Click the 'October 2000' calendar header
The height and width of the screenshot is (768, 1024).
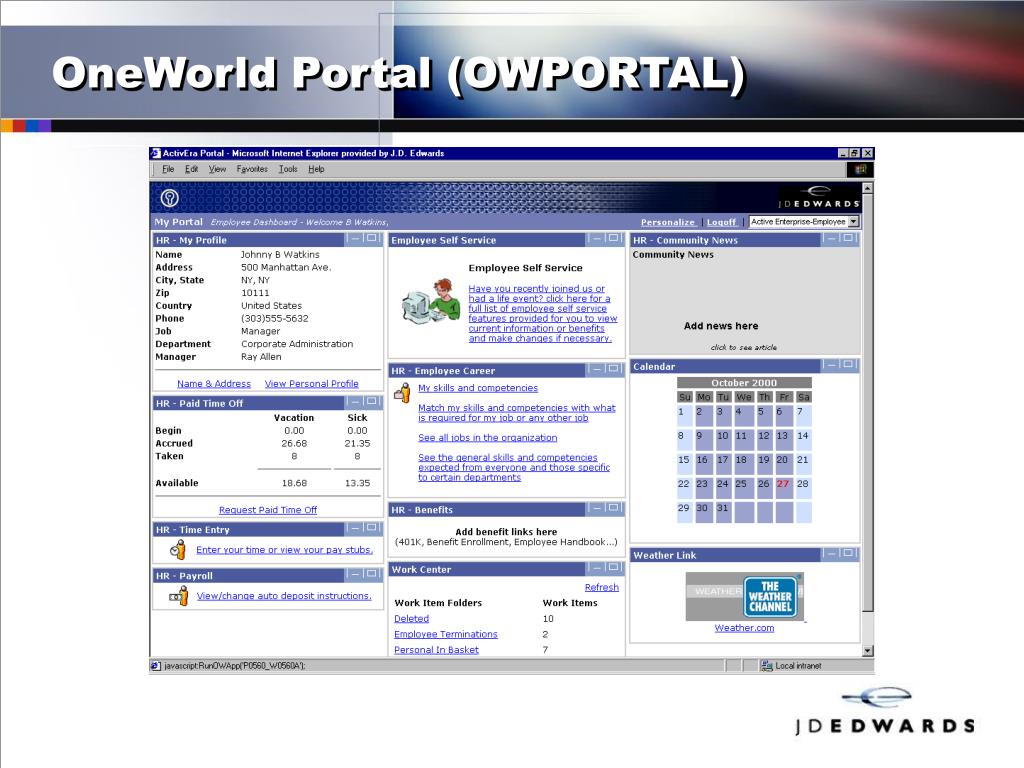(744, 383)
